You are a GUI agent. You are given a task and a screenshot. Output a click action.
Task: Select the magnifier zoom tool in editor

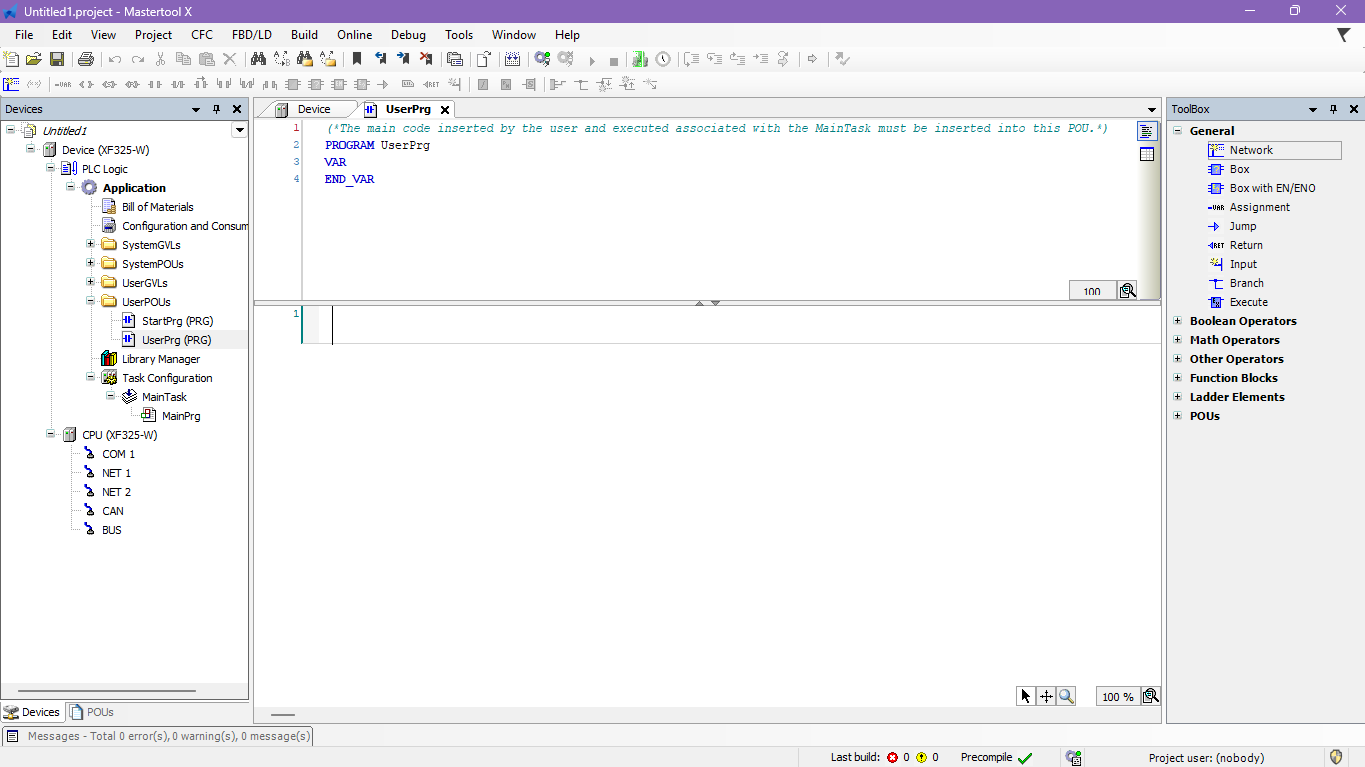[1066, 697]
